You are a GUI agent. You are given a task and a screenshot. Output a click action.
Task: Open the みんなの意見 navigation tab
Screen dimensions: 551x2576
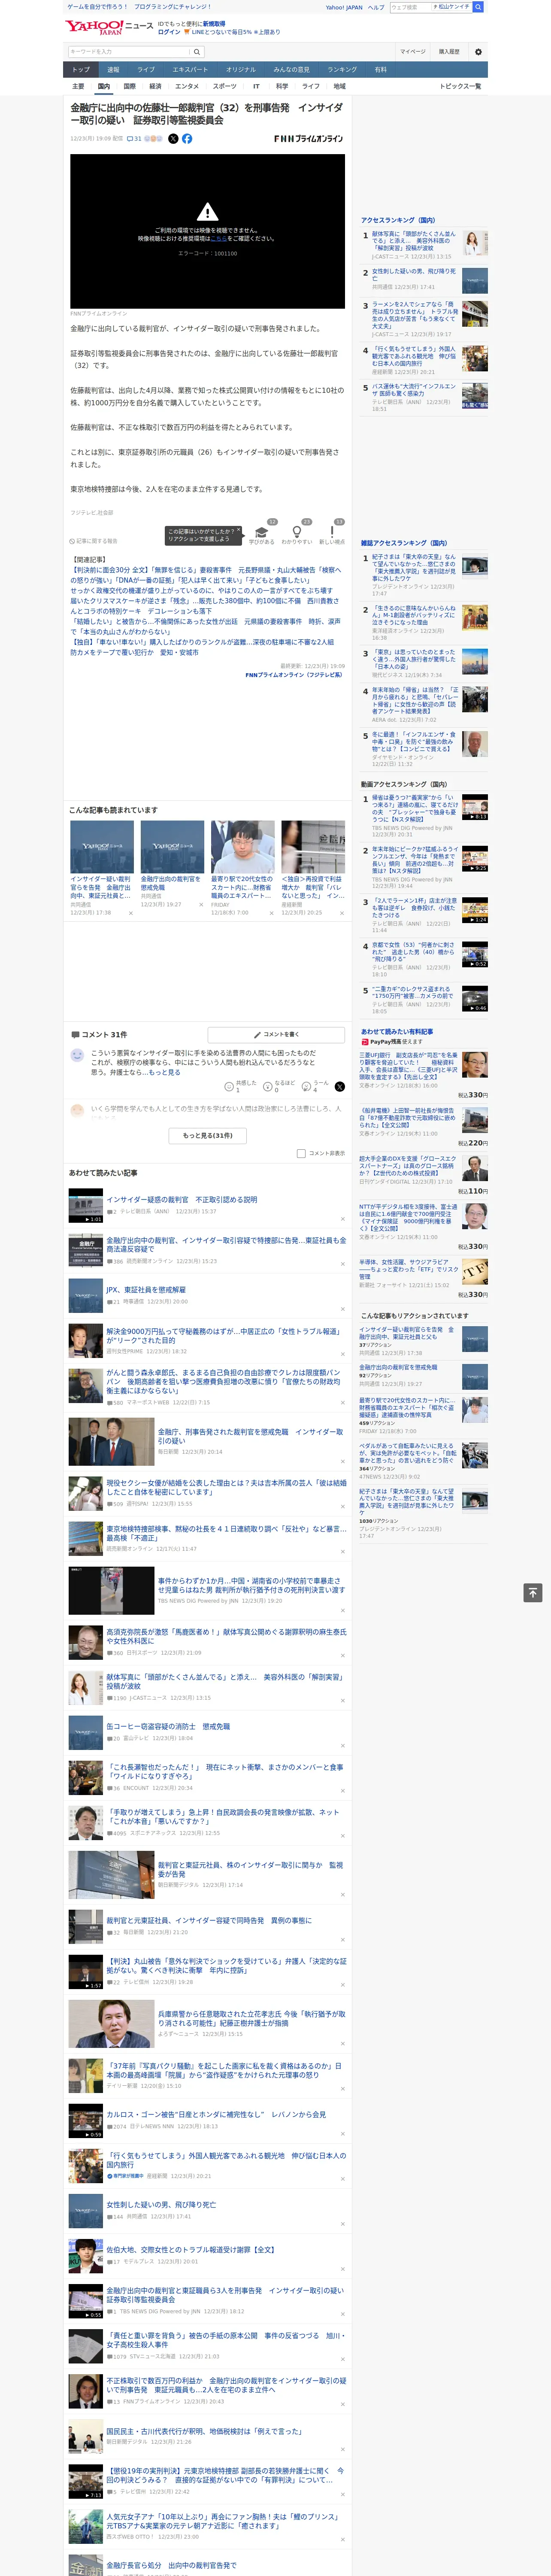(291, 70)
